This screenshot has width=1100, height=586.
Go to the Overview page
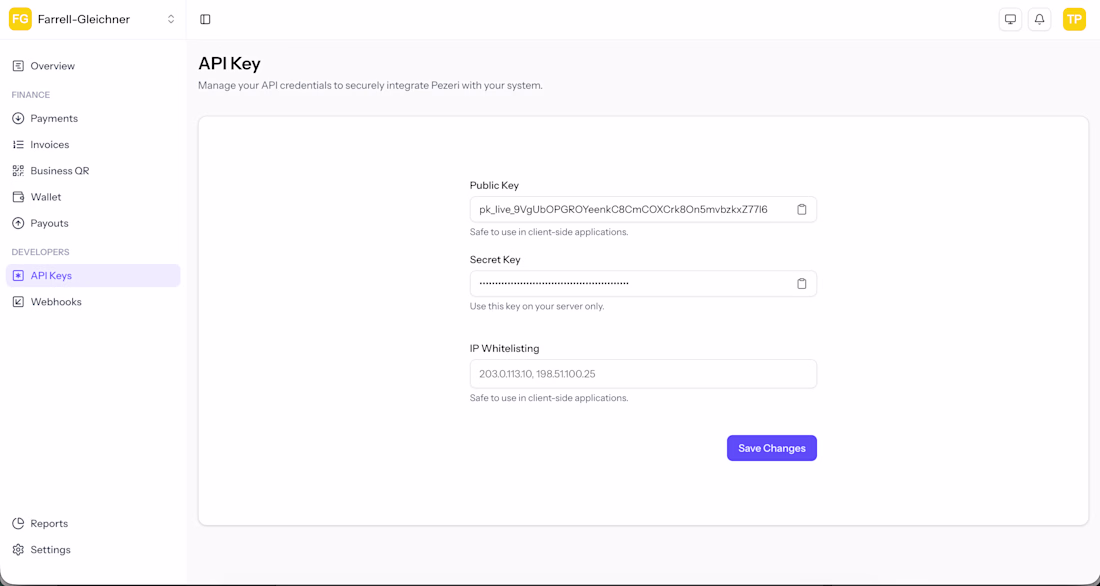(52, 66)
